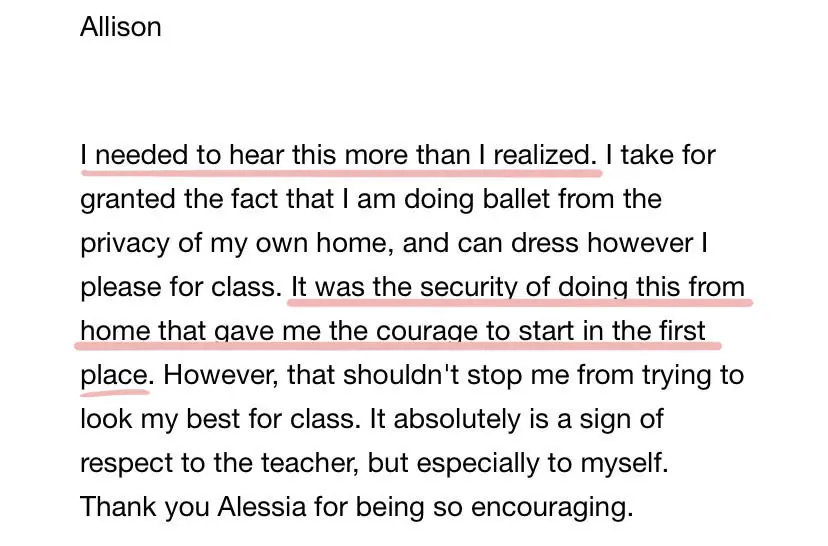Click the word 'granted' starting the second line

point(128,201)
